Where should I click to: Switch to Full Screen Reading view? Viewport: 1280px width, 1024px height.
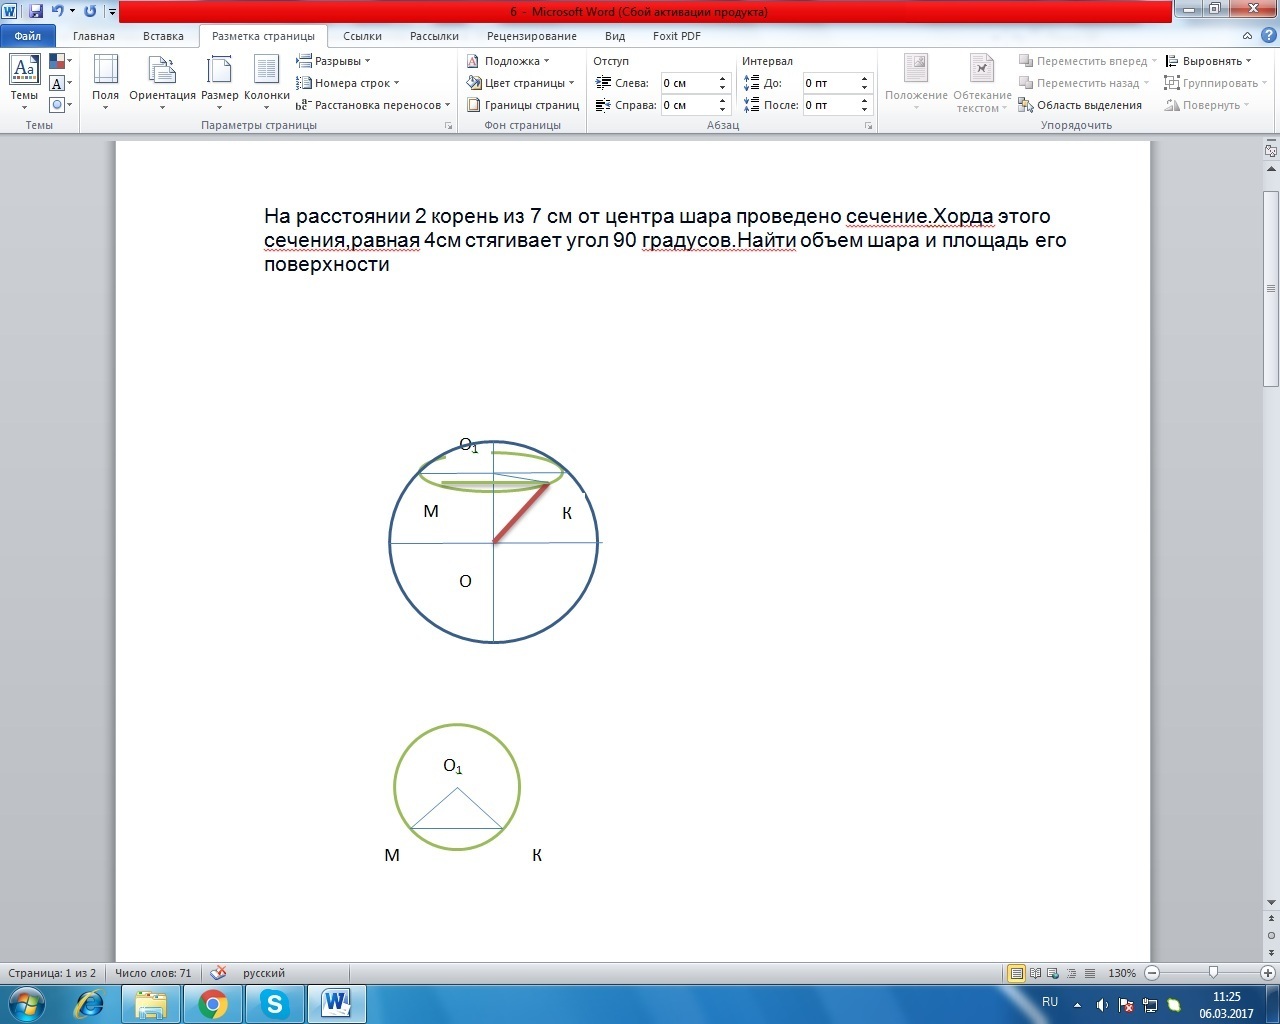click(1036, 973)
